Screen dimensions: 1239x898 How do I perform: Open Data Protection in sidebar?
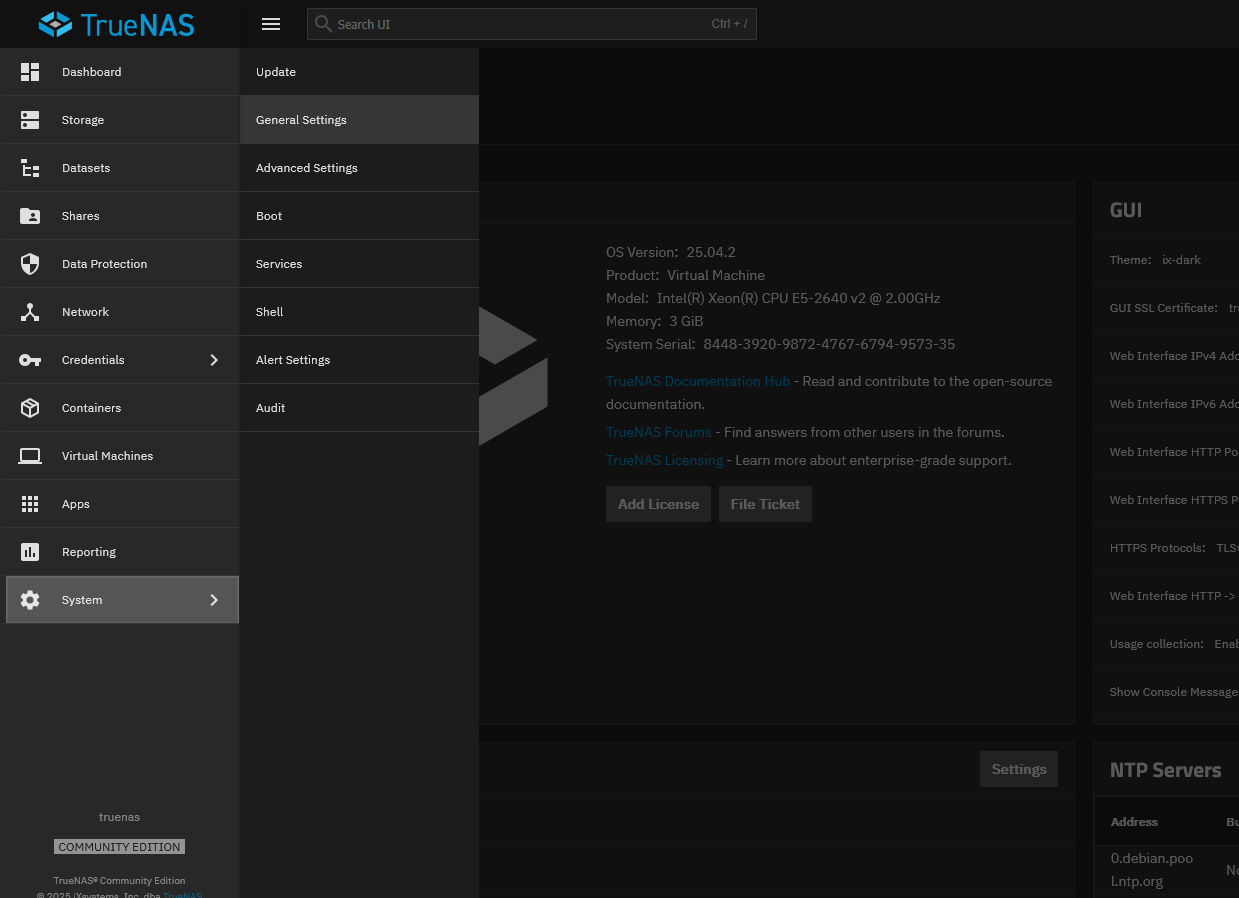(x=120, y=264)
